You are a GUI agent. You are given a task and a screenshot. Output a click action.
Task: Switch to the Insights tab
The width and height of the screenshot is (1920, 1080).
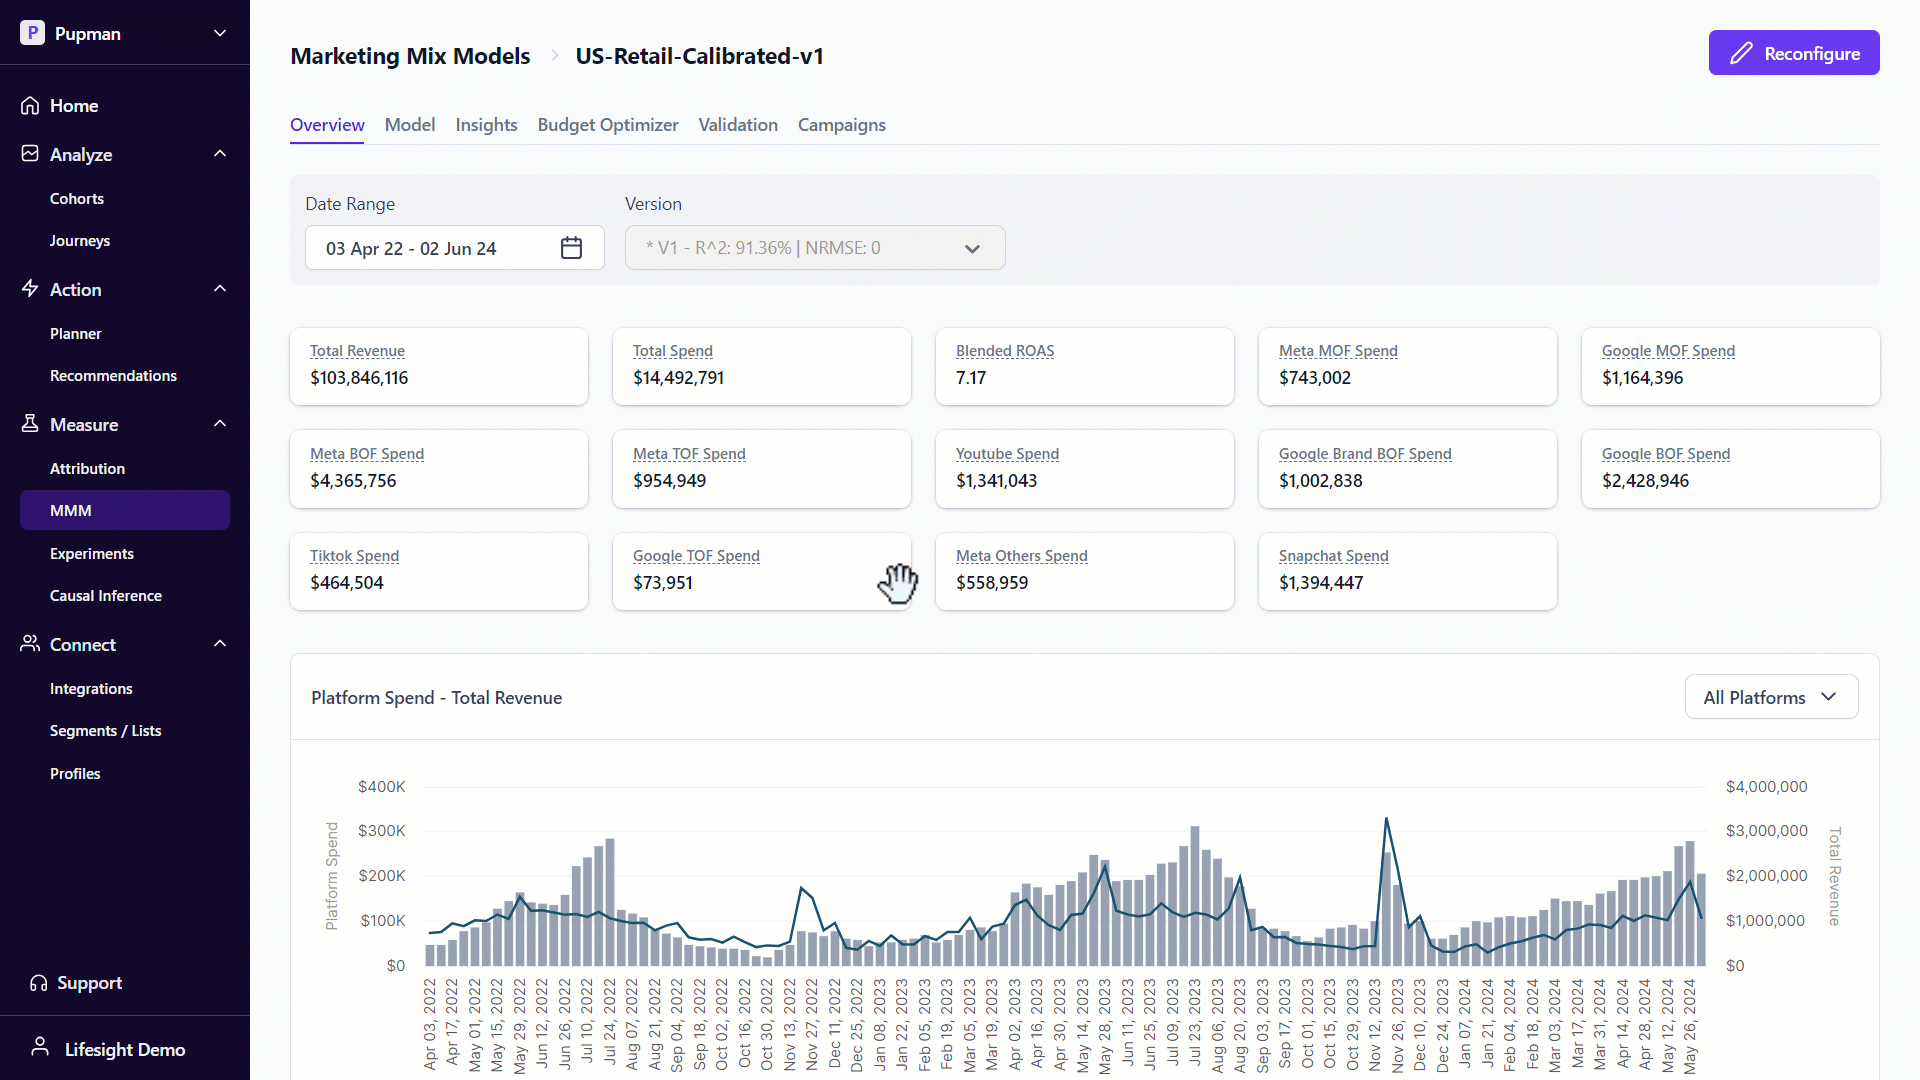click(486, 125)
